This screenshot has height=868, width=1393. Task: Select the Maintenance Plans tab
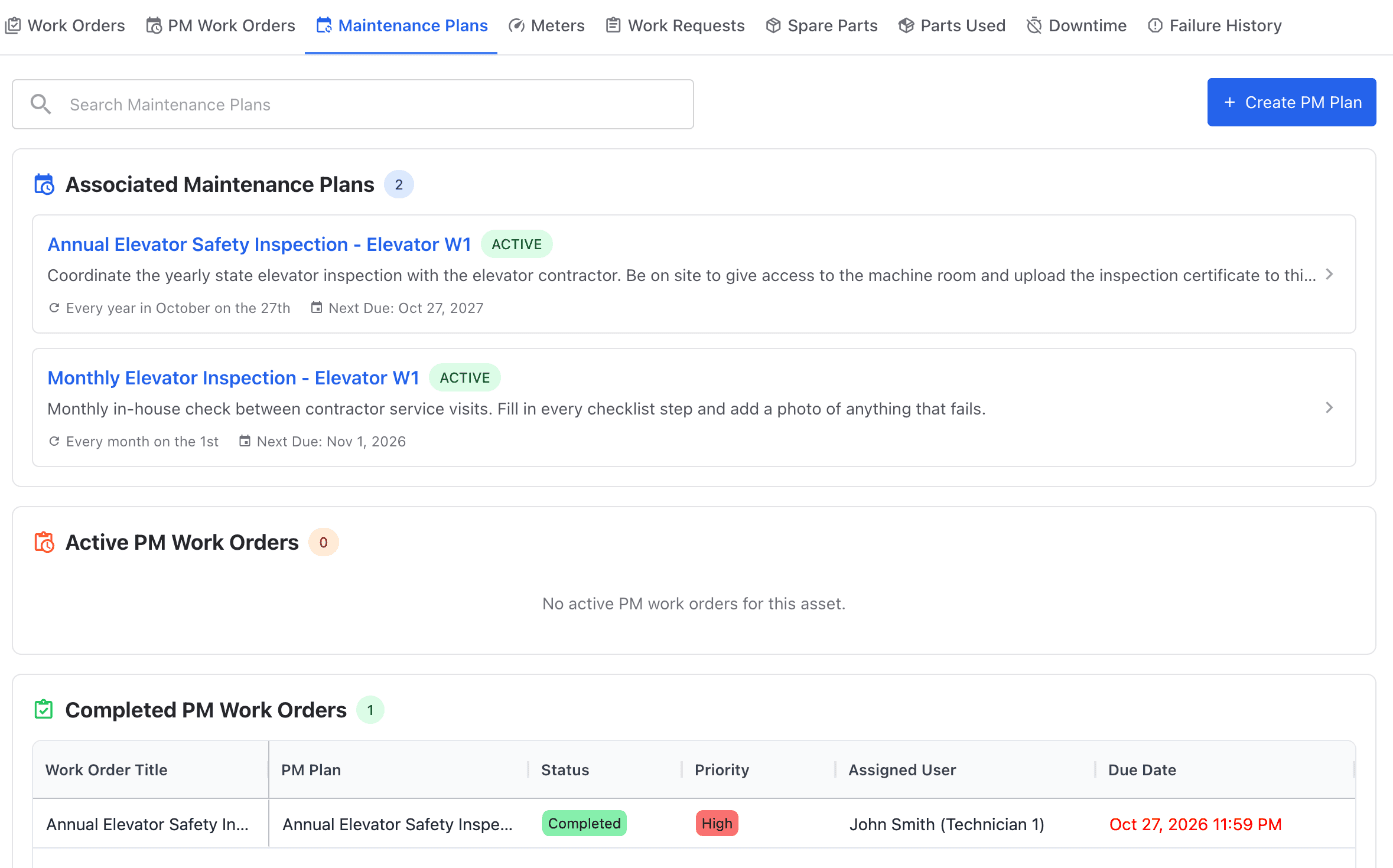pos(401,26)
